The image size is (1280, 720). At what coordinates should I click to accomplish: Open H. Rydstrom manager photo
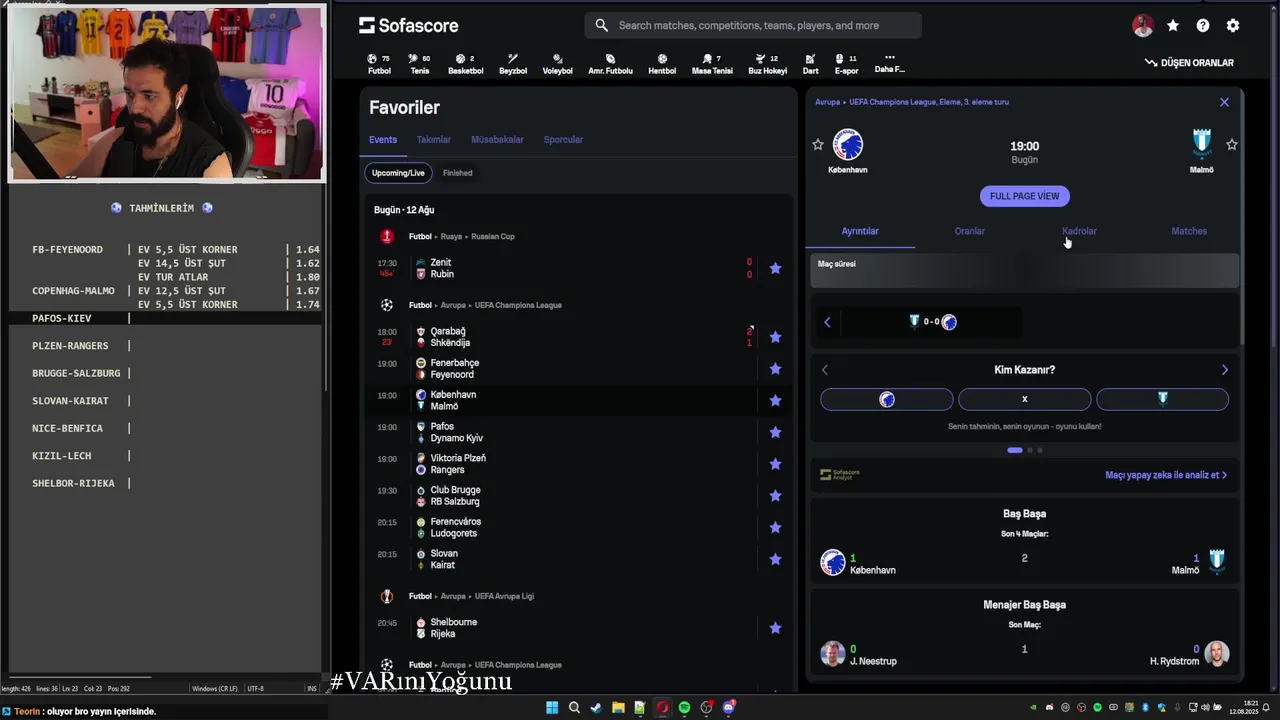1217,654
